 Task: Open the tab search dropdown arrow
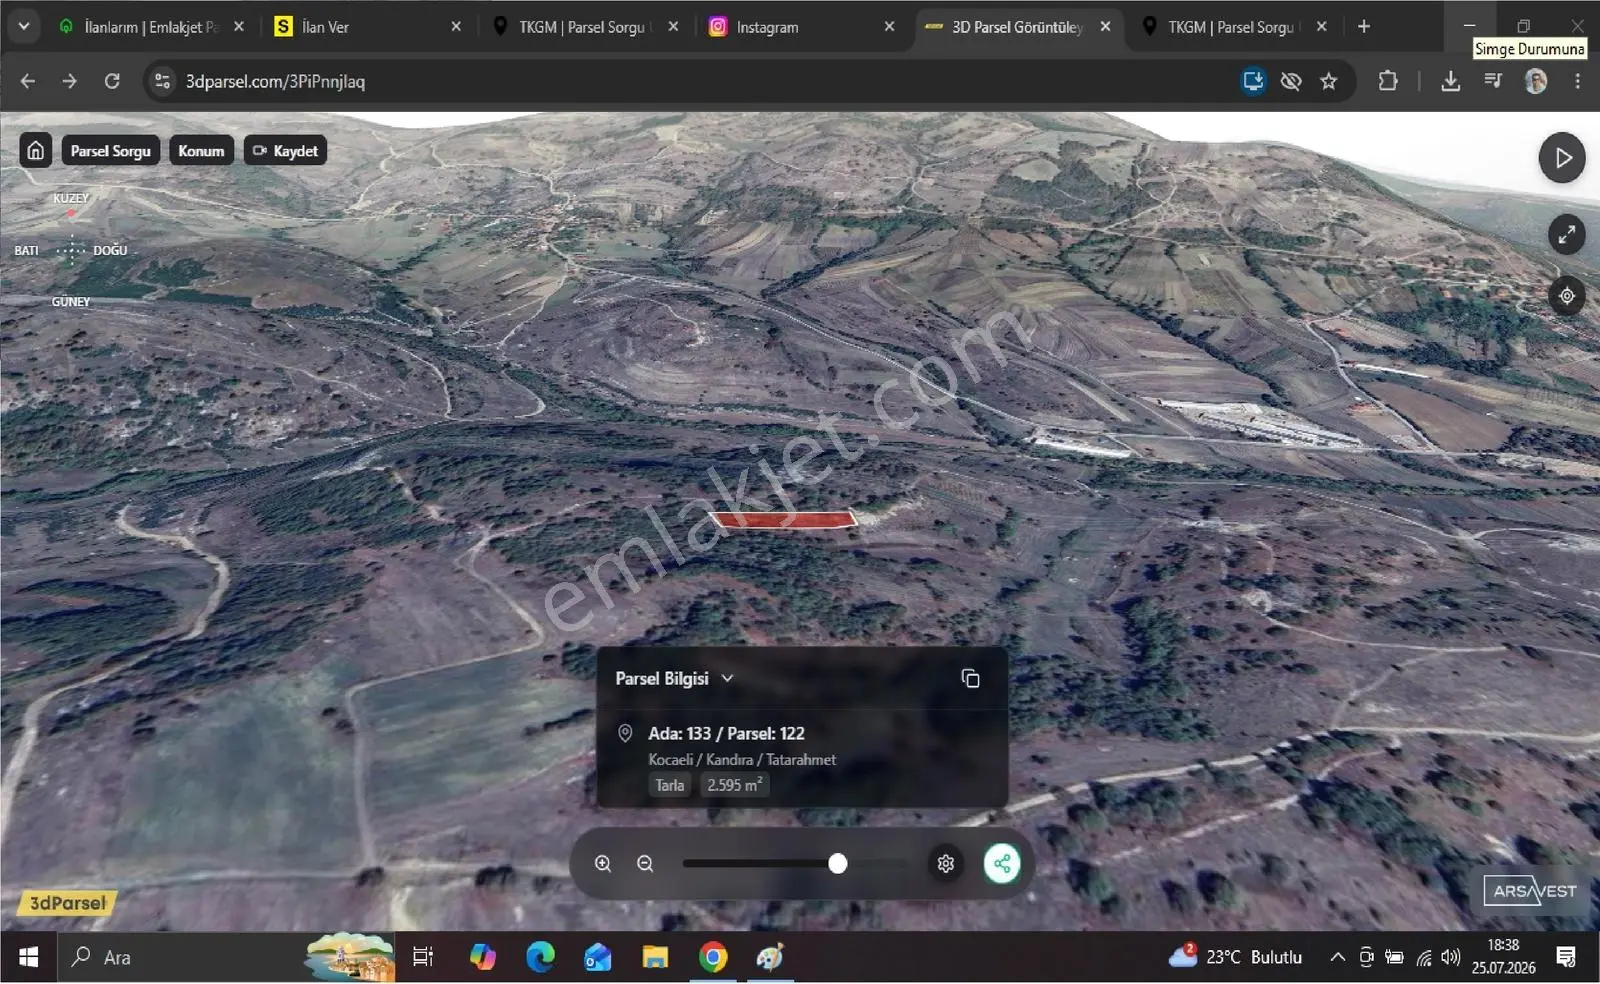coord(23,27)
